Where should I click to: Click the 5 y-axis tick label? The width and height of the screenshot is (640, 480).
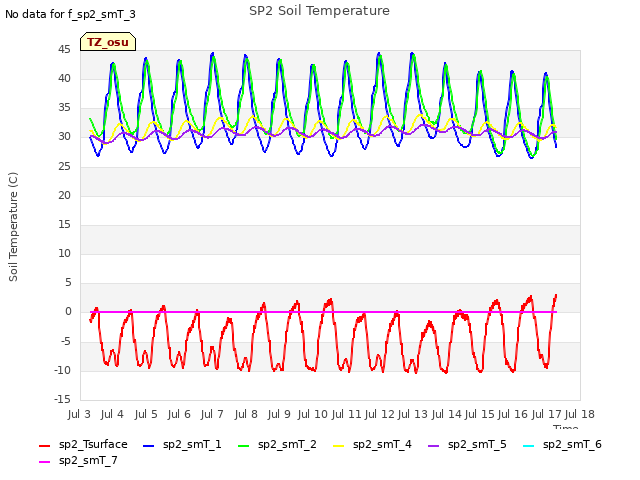click(x=68, y=282)
